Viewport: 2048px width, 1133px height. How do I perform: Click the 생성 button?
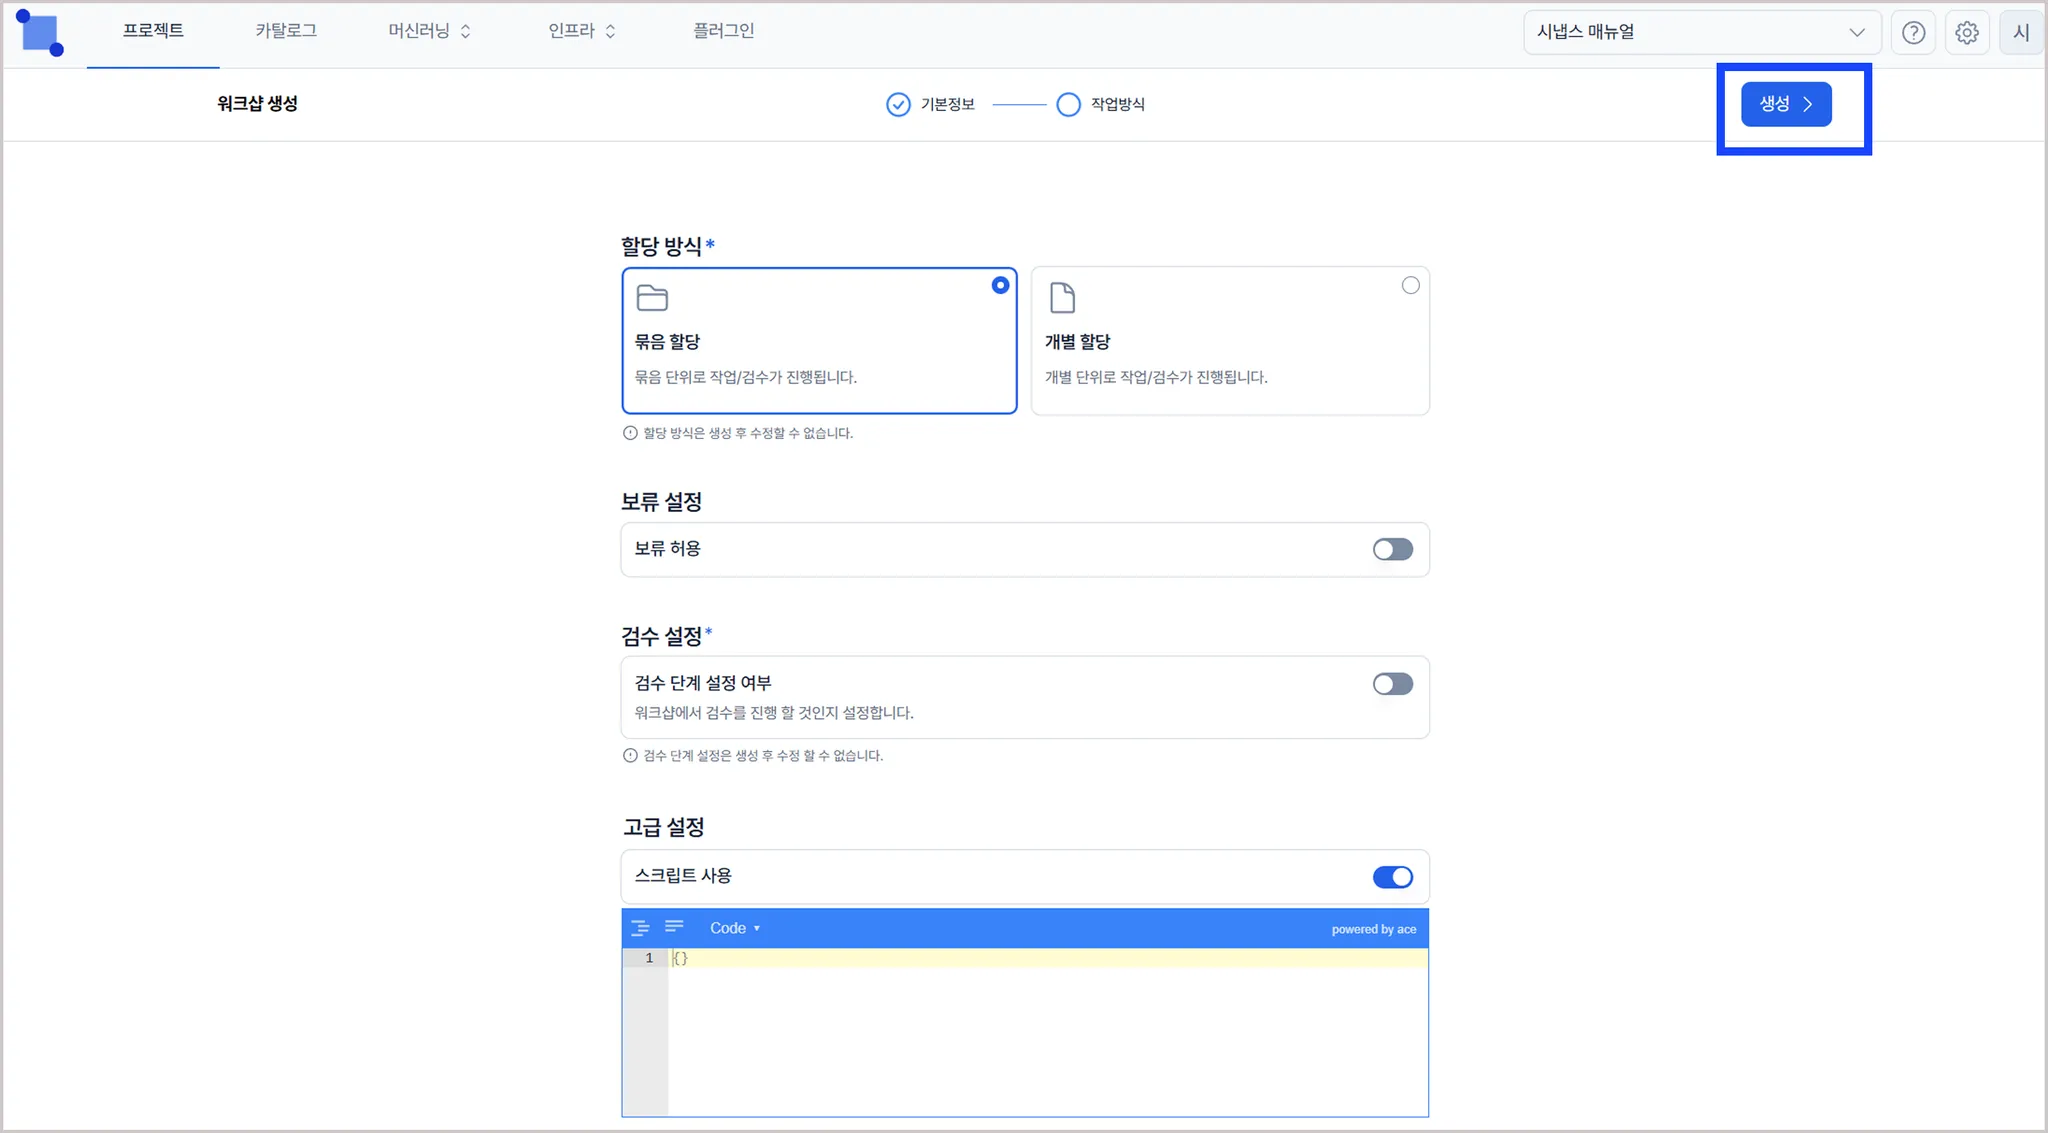1785,104
